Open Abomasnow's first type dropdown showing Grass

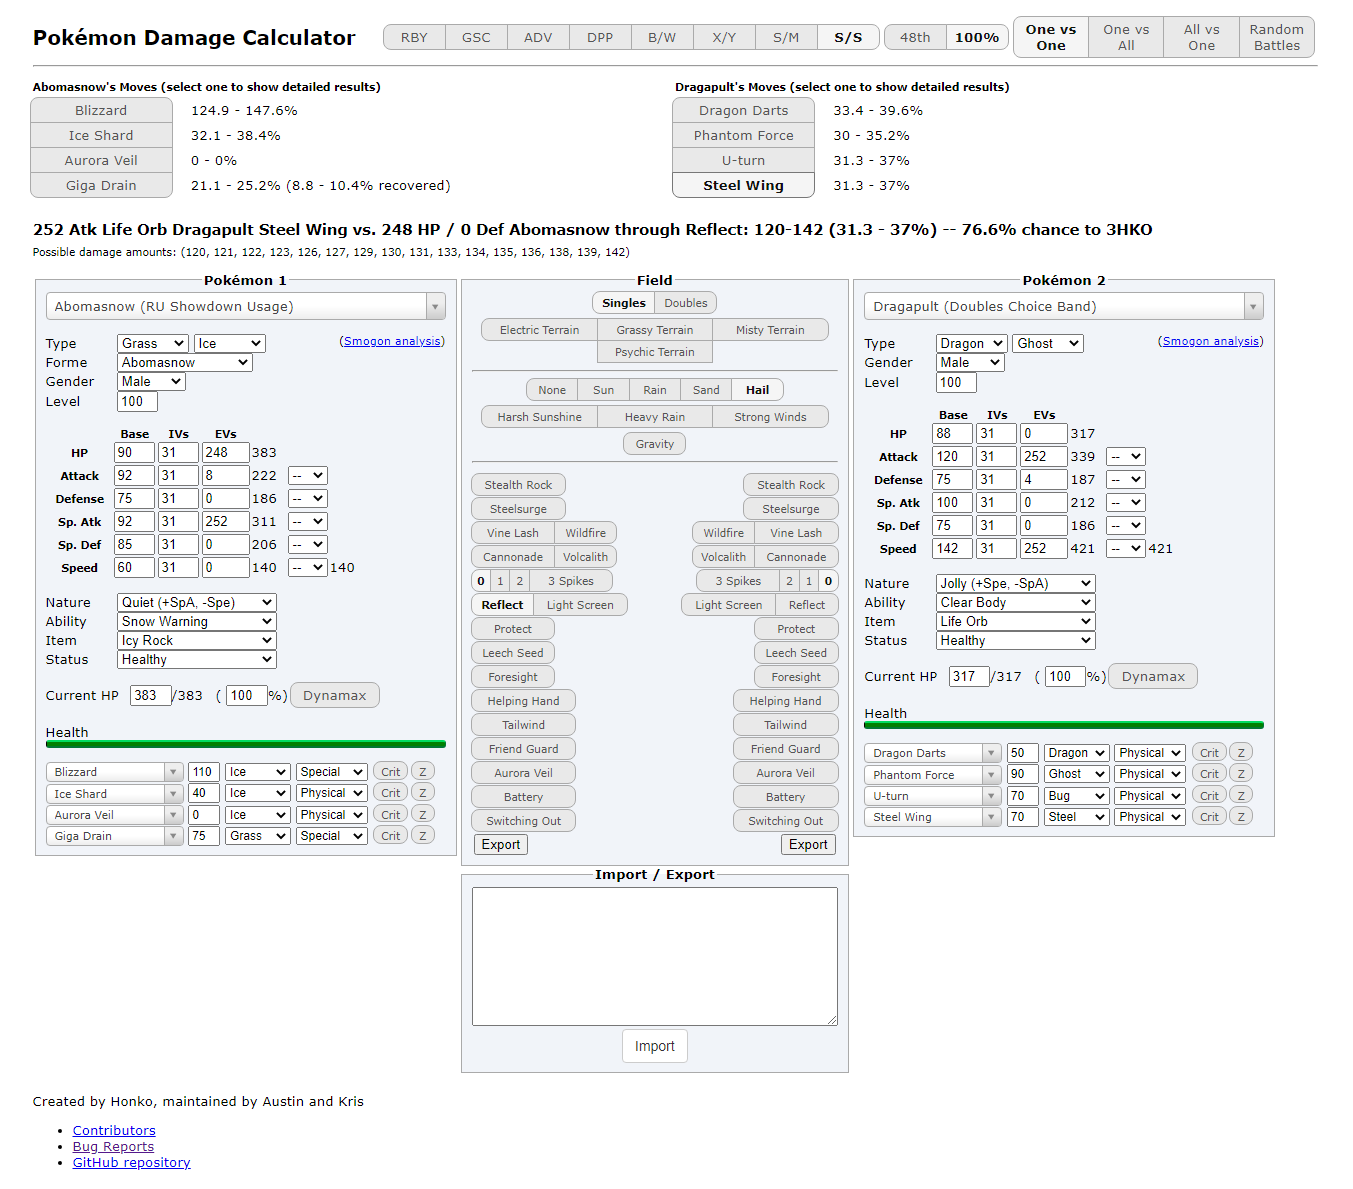point(153,344)
